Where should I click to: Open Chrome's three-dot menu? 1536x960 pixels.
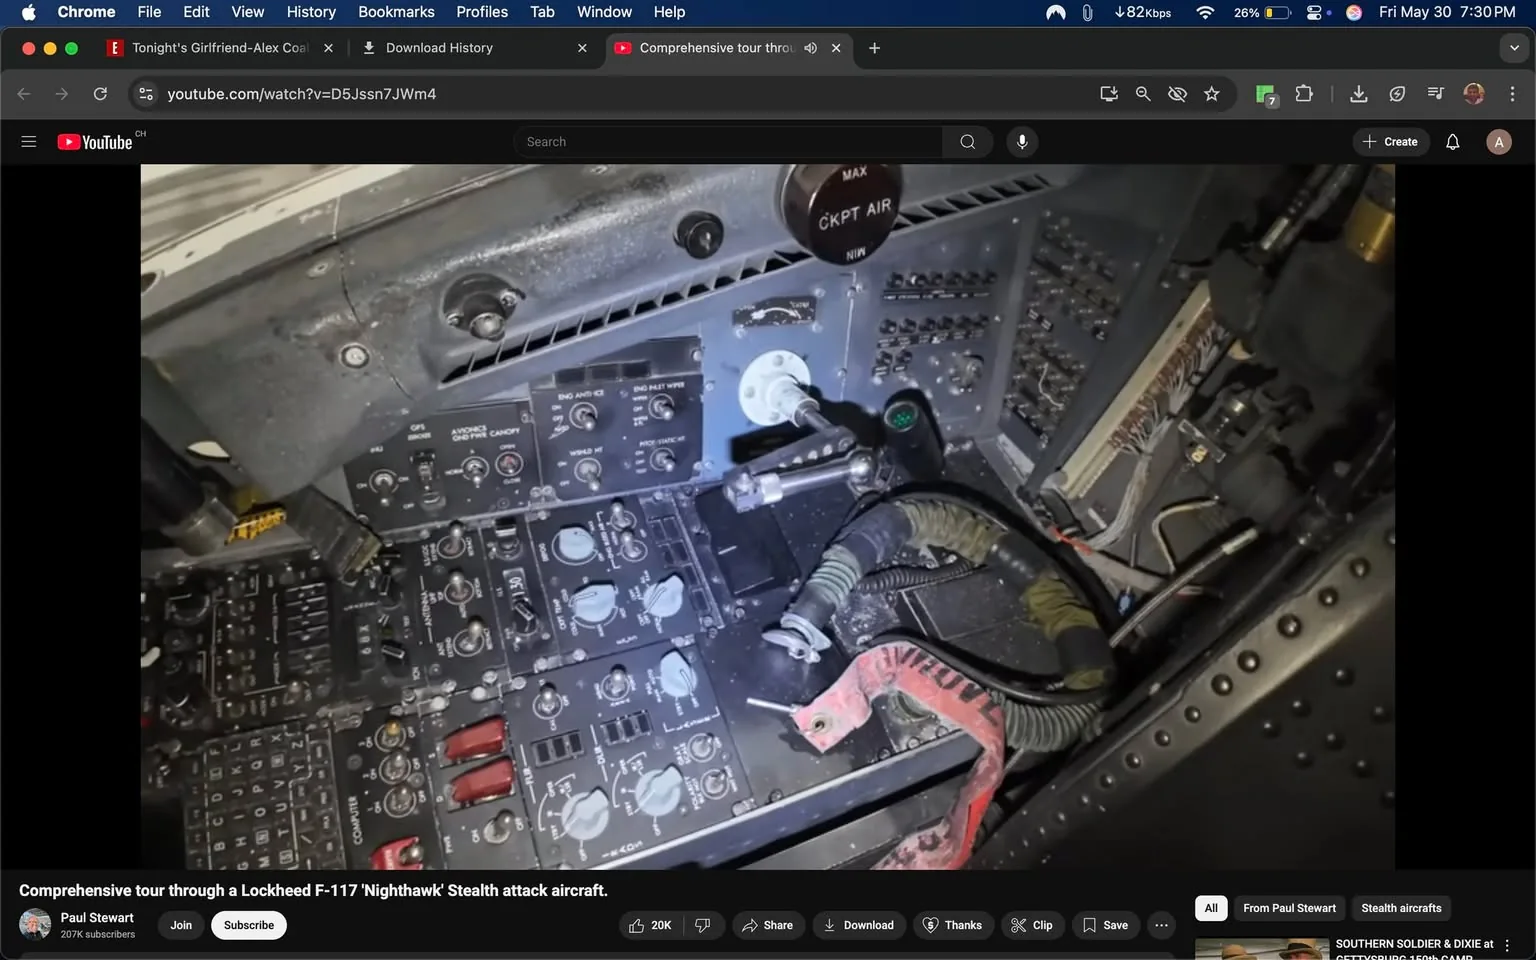pyautogui.click(x=1513, y=93)
